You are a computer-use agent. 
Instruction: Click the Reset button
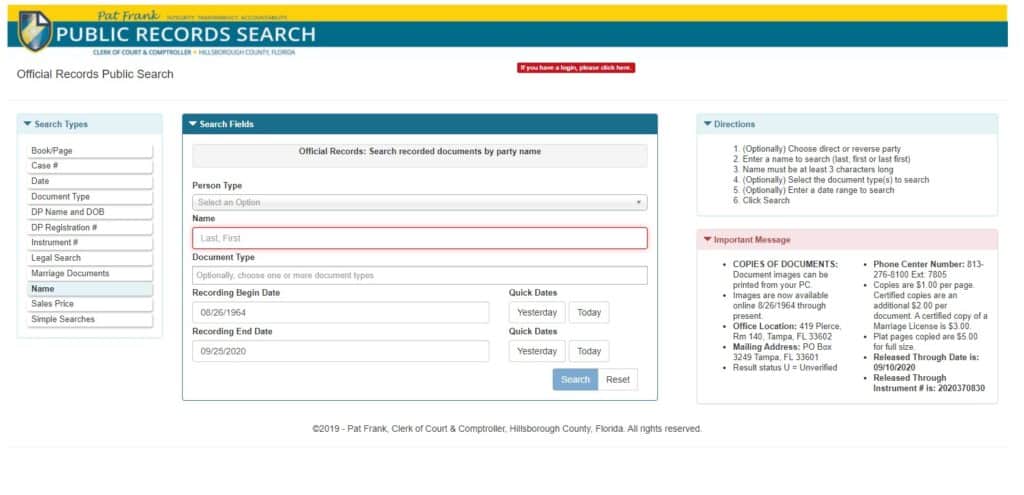coord(618,379)
